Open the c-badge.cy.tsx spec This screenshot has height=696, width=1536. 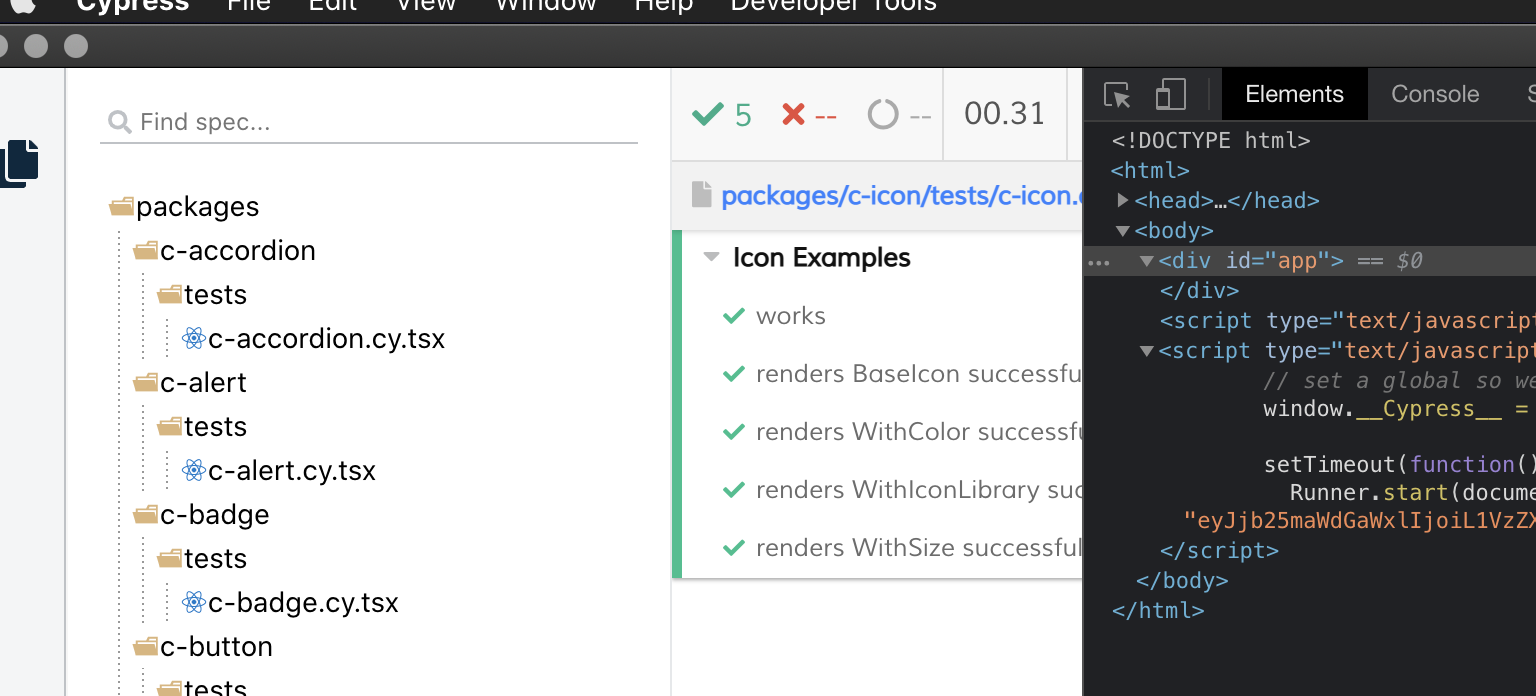(x=304, y=603)
